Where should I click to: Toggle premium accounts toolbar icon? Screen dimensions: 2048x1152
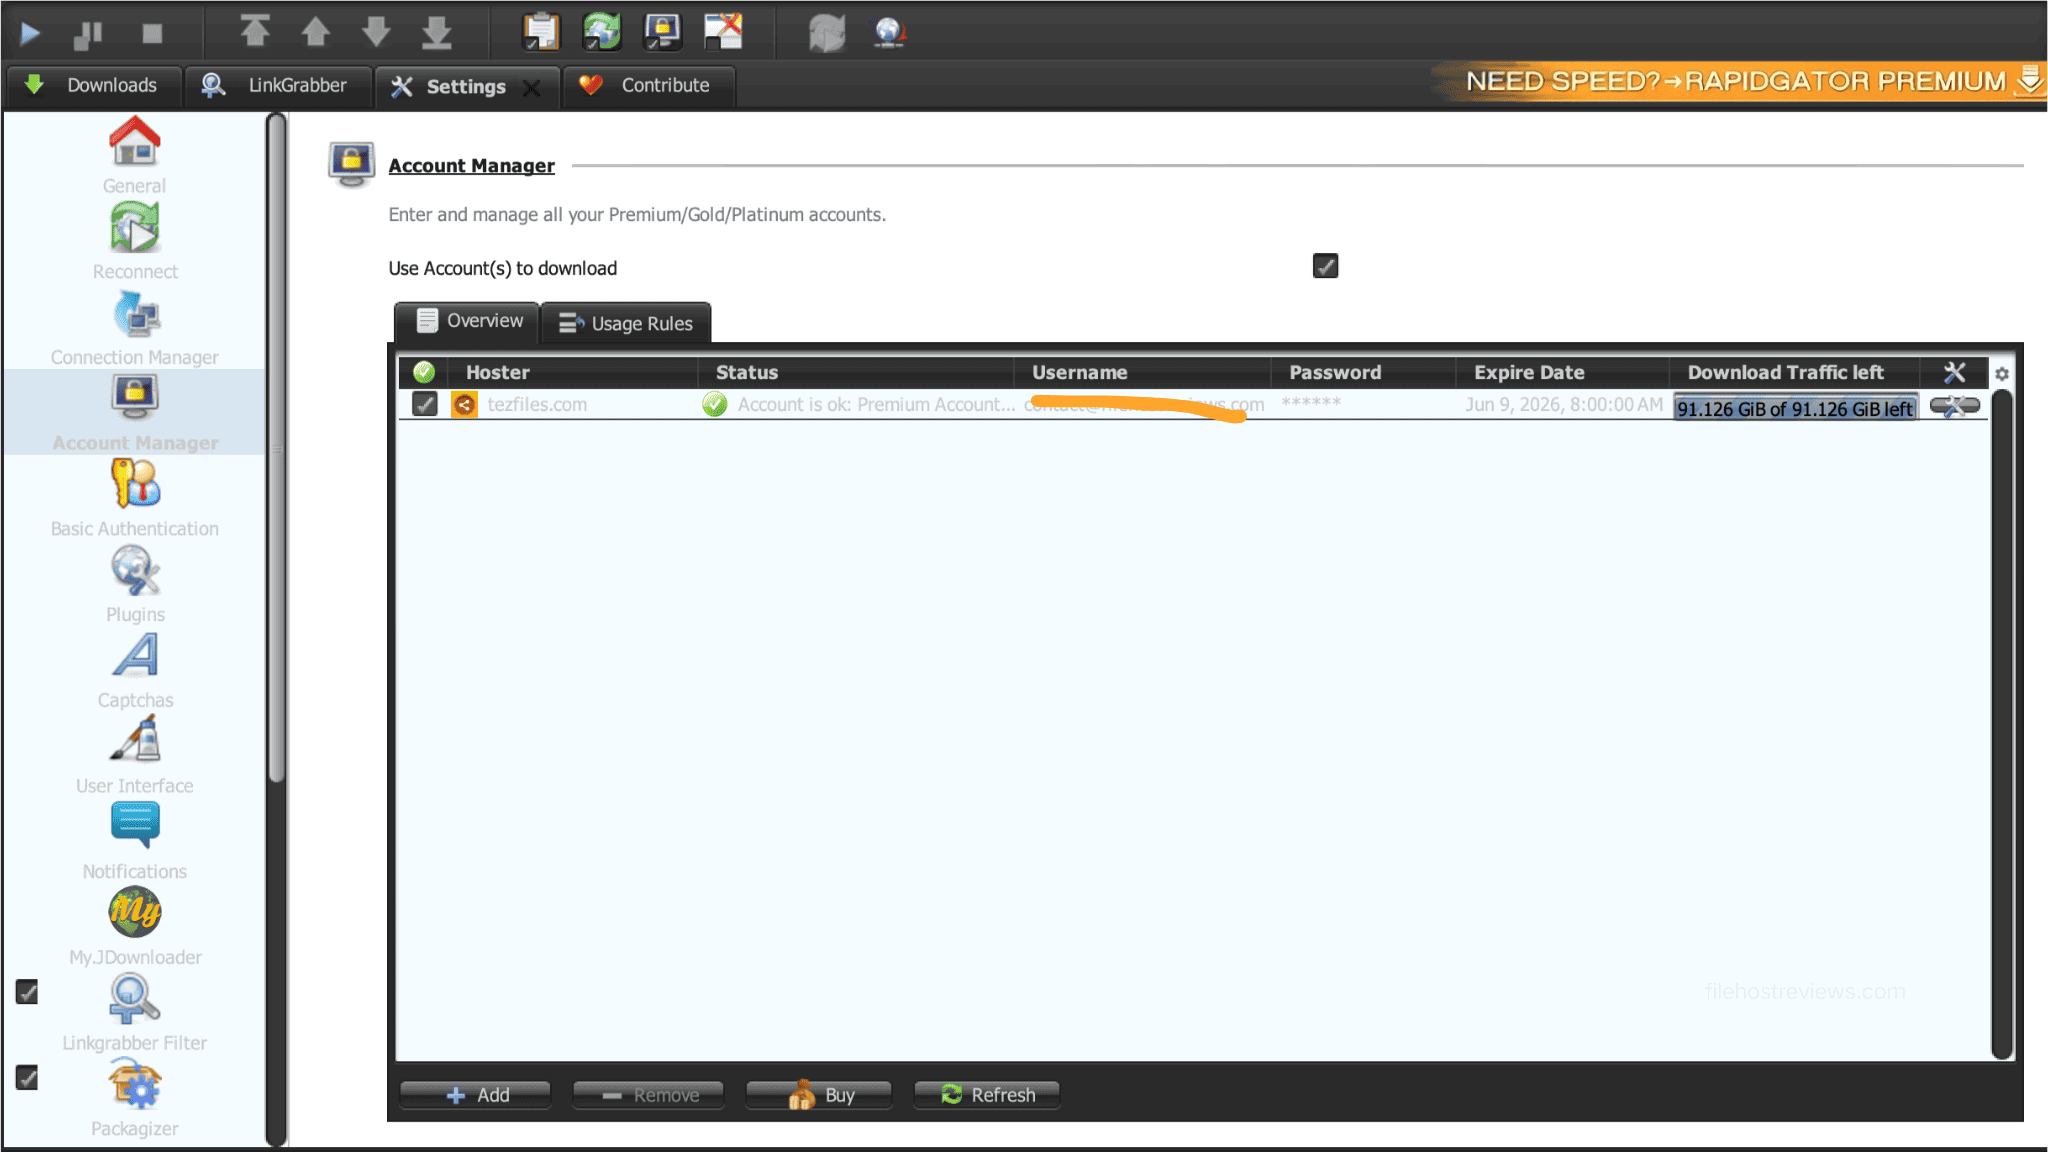tap(662, 32)
